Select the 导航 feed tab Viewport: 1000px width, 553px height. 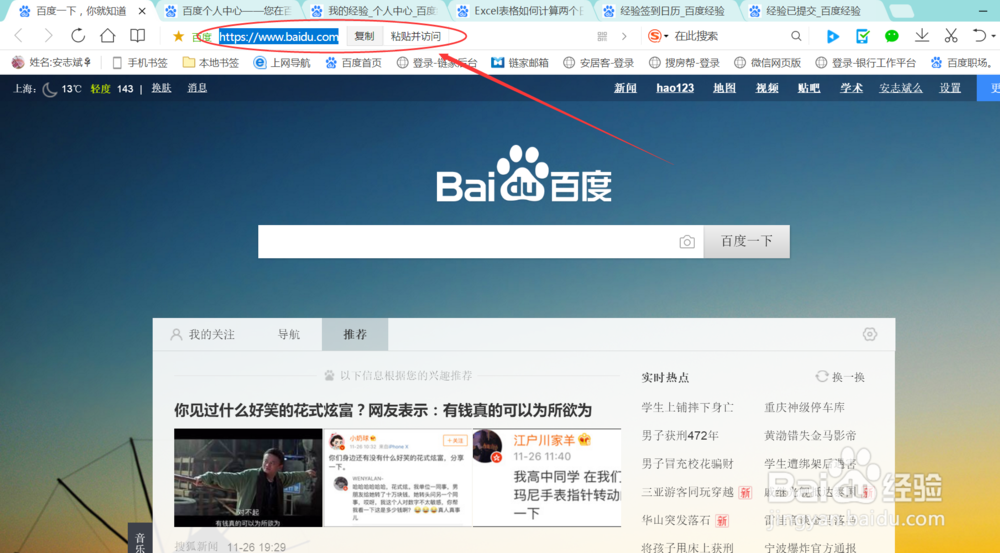[289, 334]
